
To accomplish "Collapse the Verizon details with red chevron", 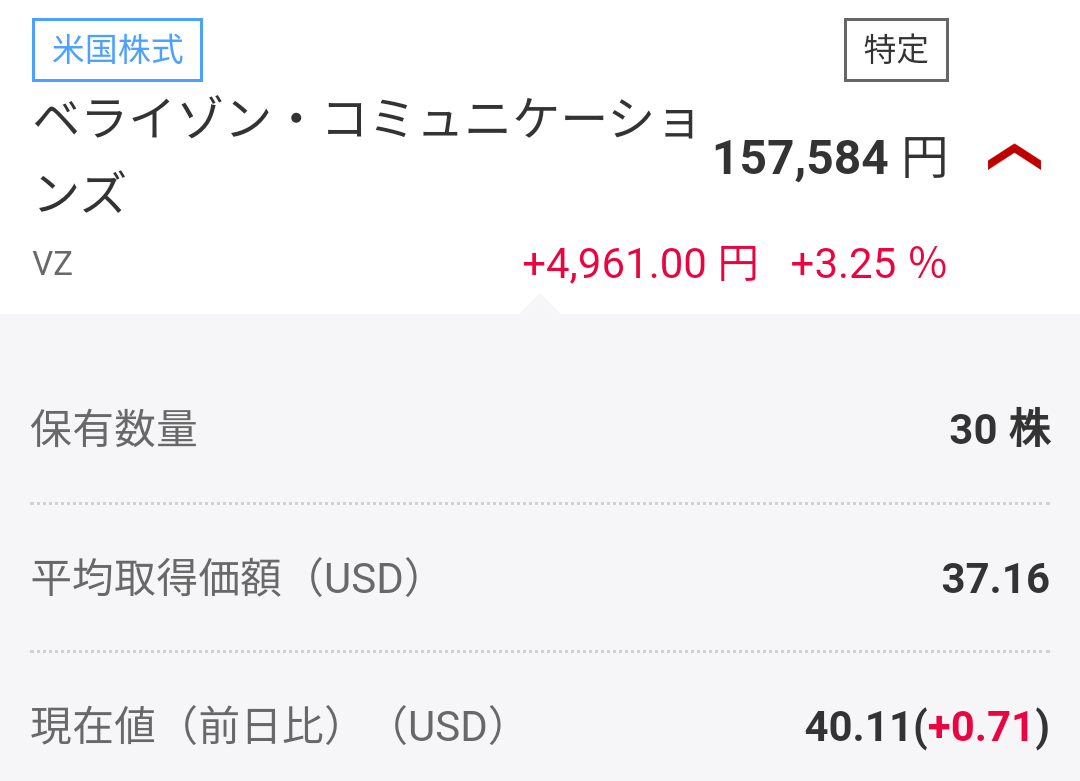I will pos(1014,158).
